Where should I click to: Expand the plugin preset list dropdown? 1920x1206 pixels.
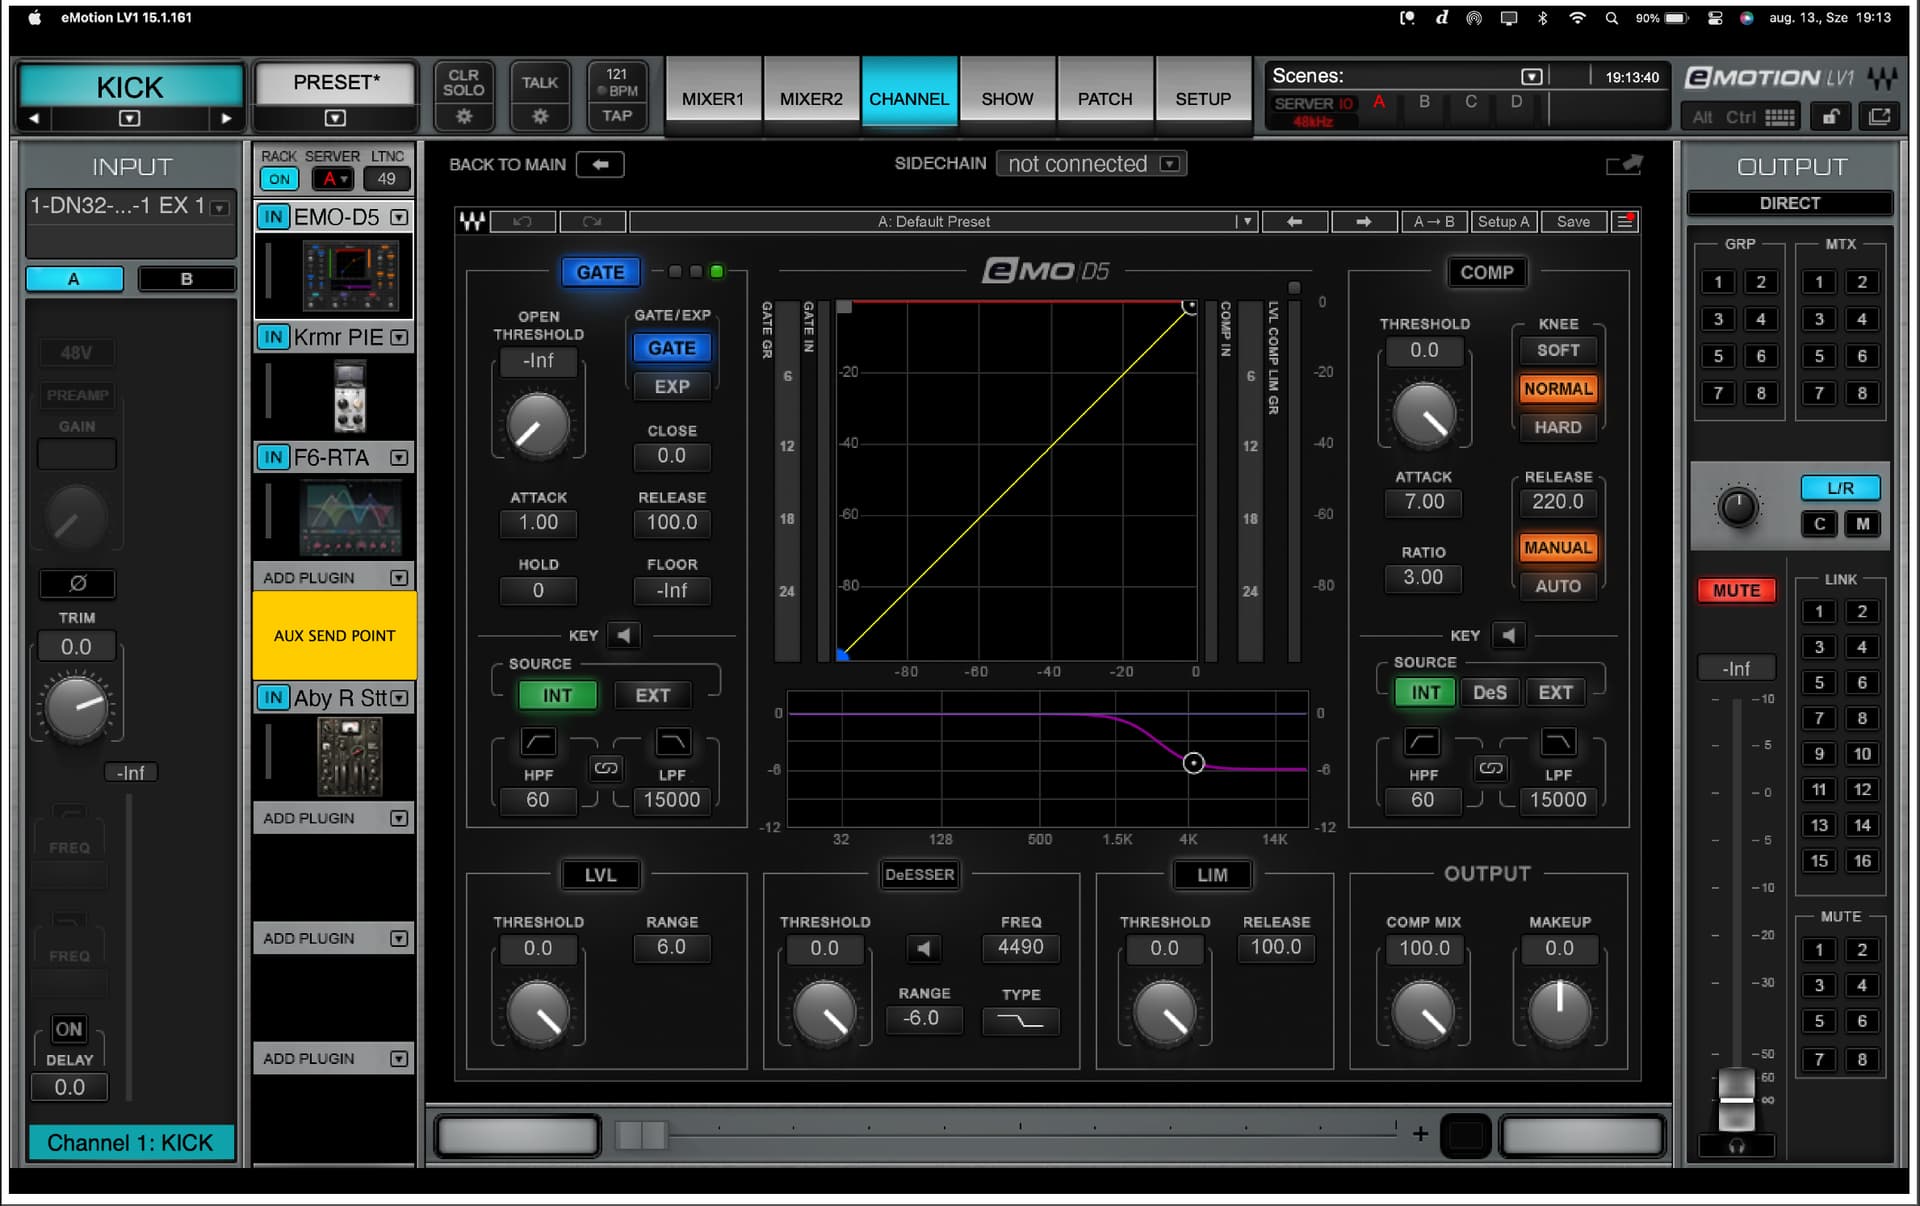pos(1245,222)
